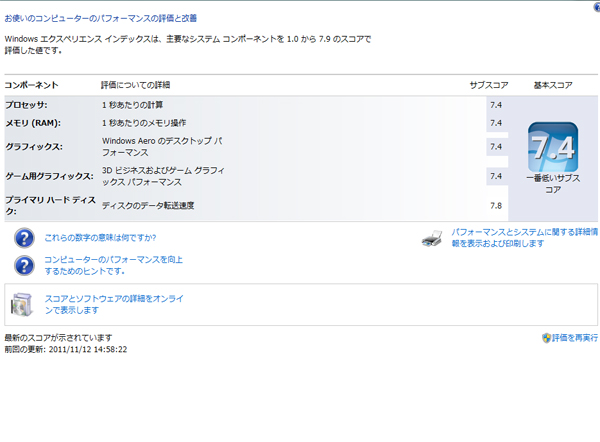The height and width of the screenshot is (442, 600).
Task: Click the Windows Aero のデスクトップ パフォーマンス description
Action: point(162,147)
